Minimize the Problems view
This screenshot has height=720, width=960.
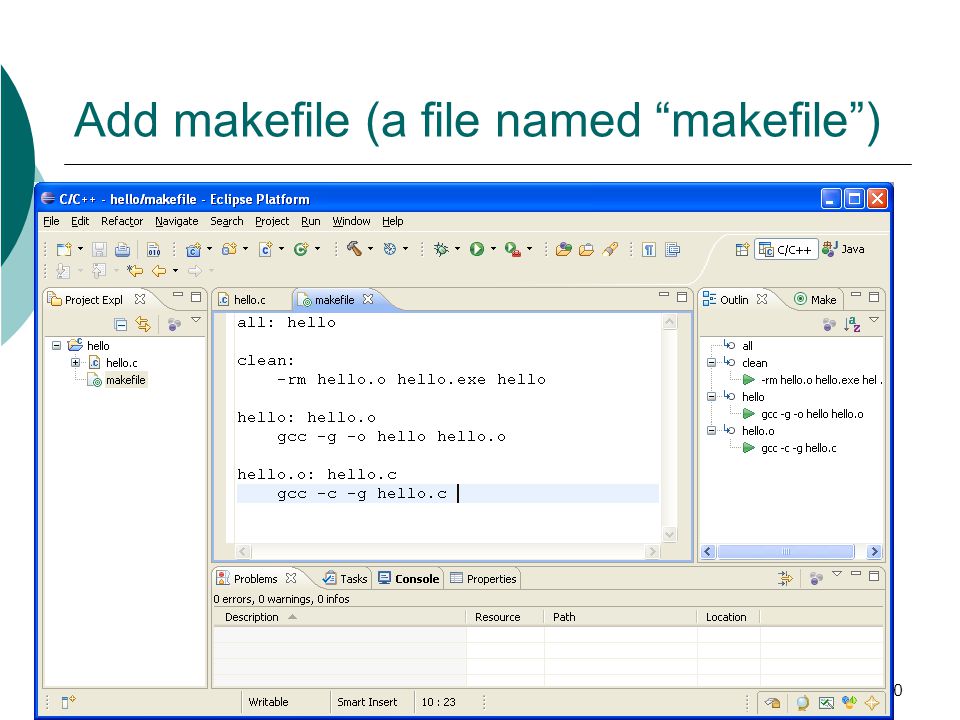click(856, 574)
